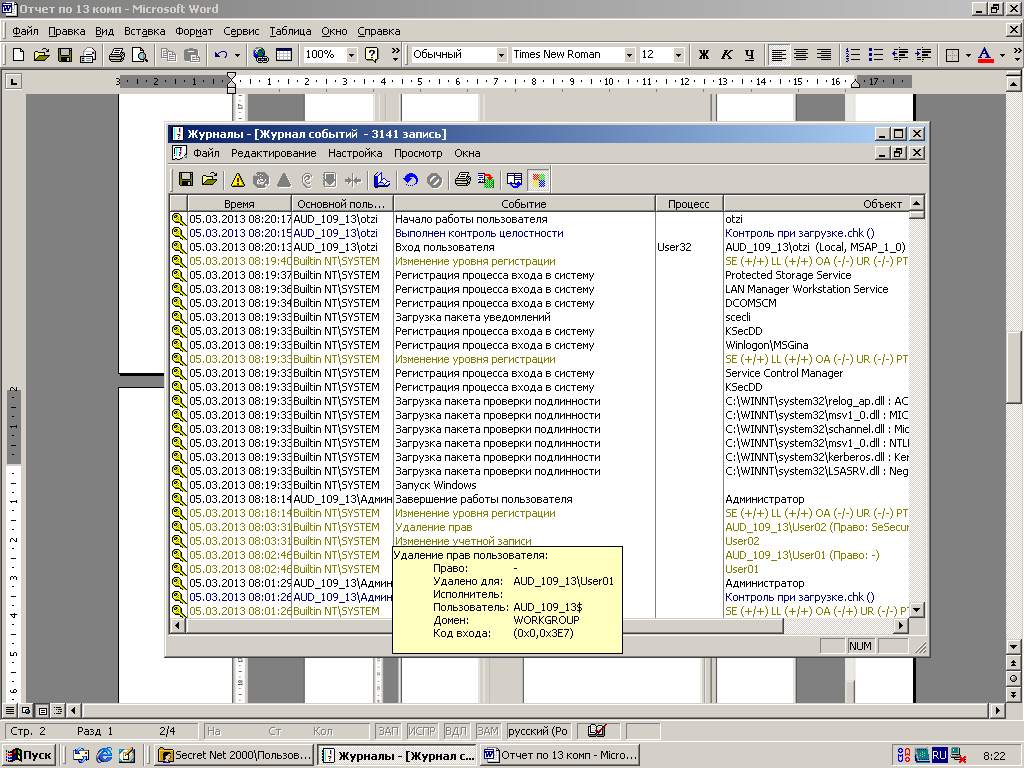
Task: Center align text in Word
Action: tap(801, 55)
